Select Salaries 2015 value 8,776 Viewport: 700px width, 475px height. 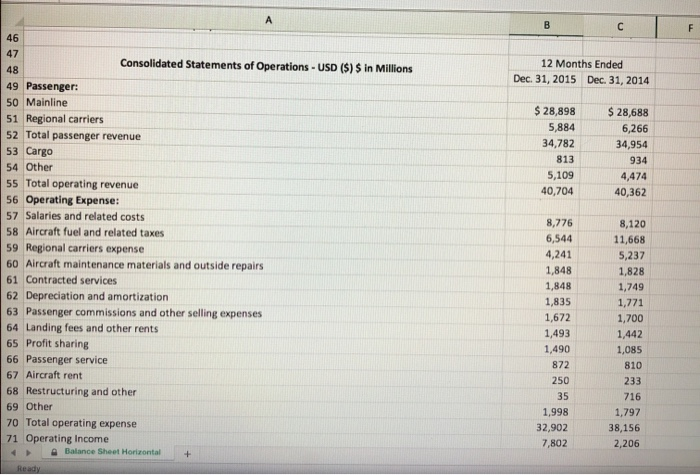pyautogui.click(x=559, y=223)
